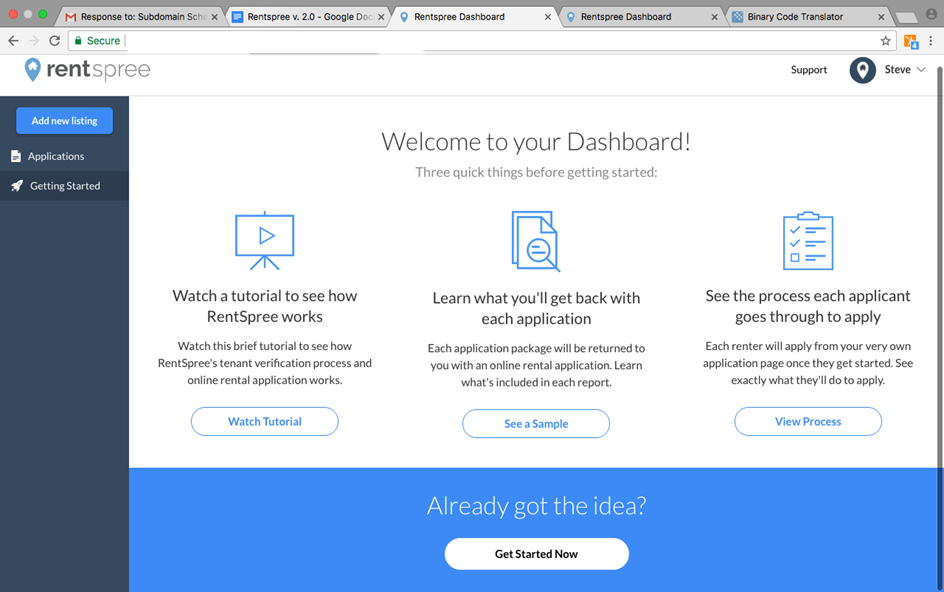944x592 pixels.
Task: Reload the page with the refresh icon
Action: 54,41
